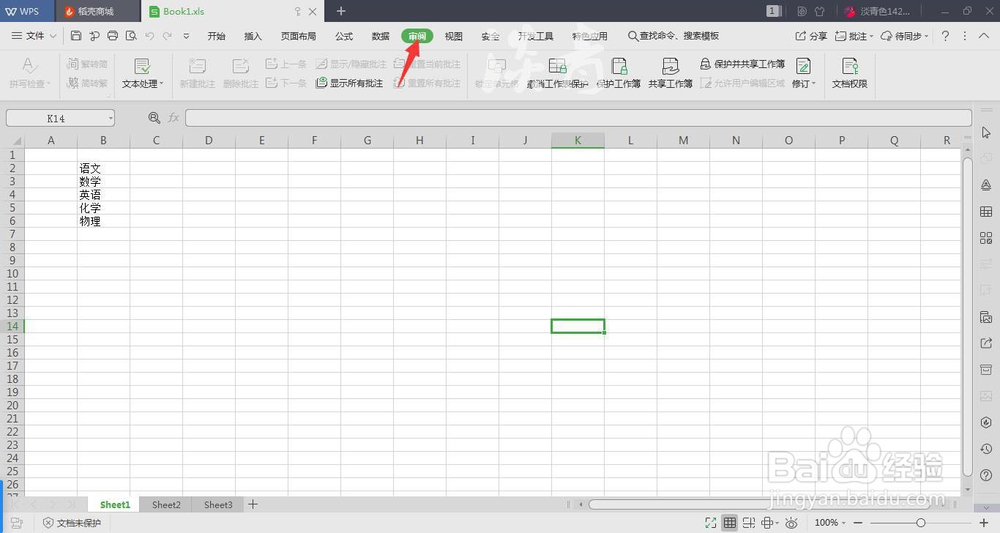Viewport: 1000px width, 533px height.
Task: Expand the 修订 track changes dropdown
Action: tap(814, 84)
